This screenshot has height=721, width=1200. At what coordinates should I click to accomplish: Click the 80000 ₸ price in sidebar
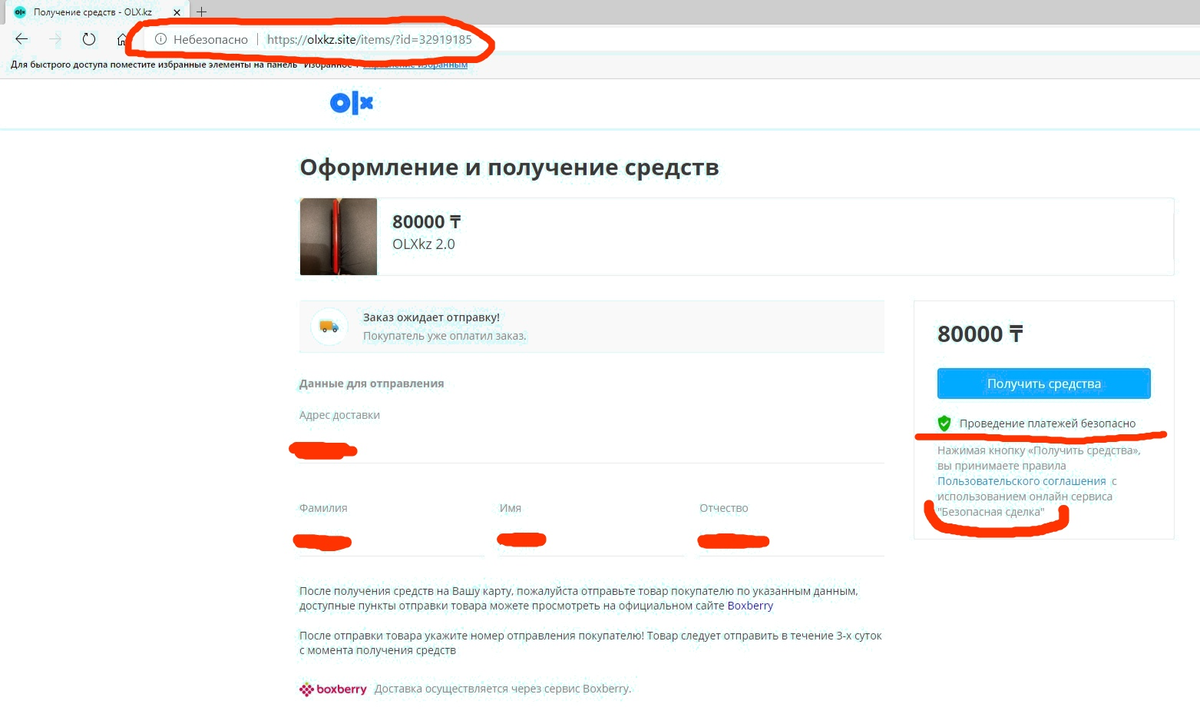point(979,334)
